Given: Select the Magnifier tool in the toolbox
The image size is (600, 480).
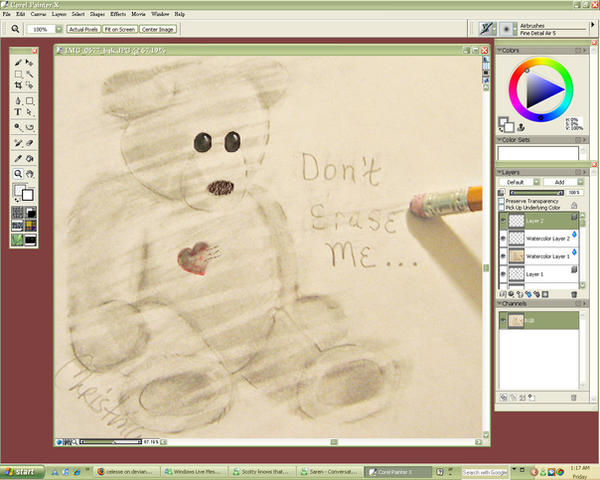Looking at the screenshot, I should pos(18,174).
